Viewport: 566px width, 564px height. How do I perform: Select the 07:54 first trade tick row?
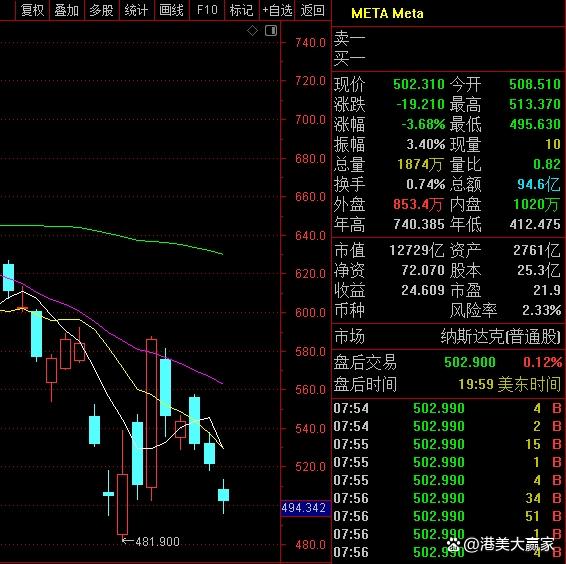tap(448, 408)
